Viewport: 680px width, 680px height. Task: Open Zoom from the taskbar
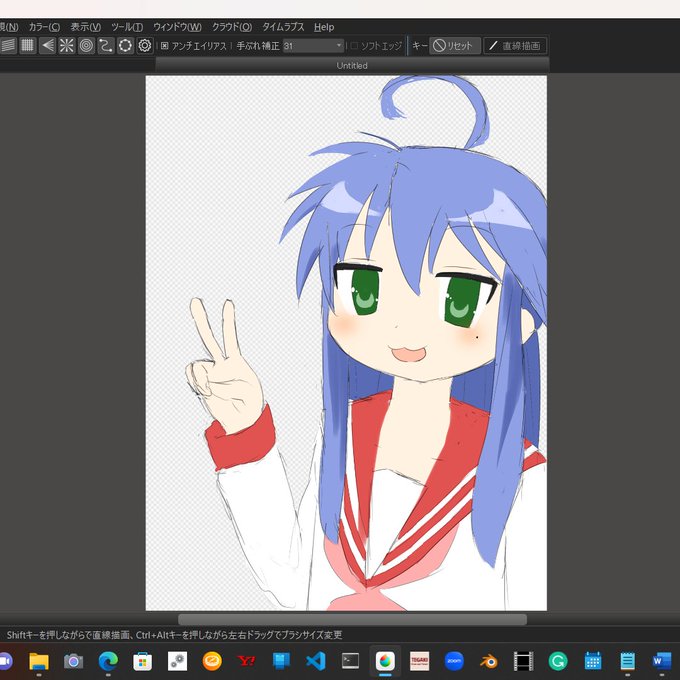coord(454,661)
